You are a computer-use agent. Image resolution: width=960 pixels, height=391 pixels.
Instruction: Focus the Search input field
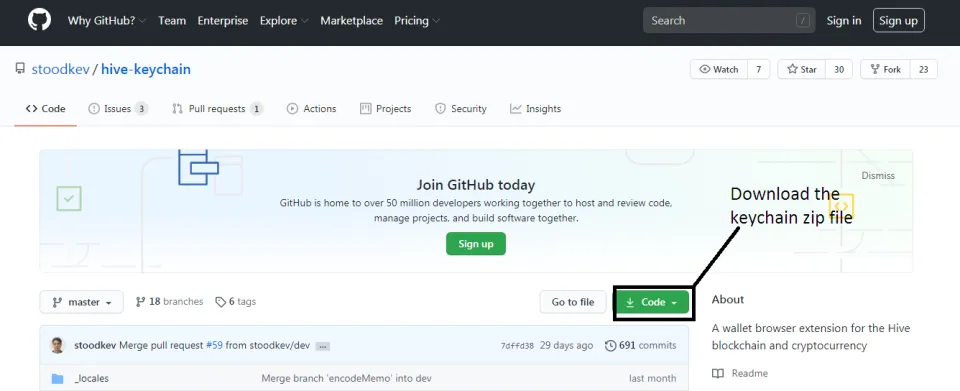click(729, 20)
